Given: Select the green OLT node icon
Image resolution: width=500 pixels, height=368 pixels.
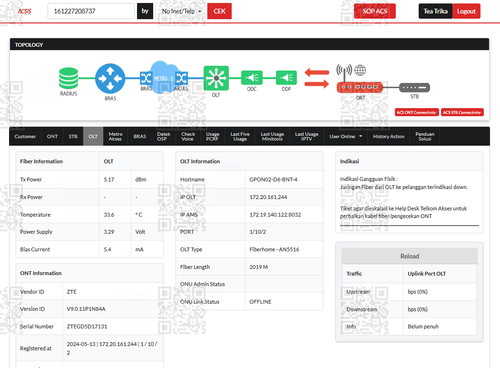Looking at the screenshot, I should click(x=216, y=78).
